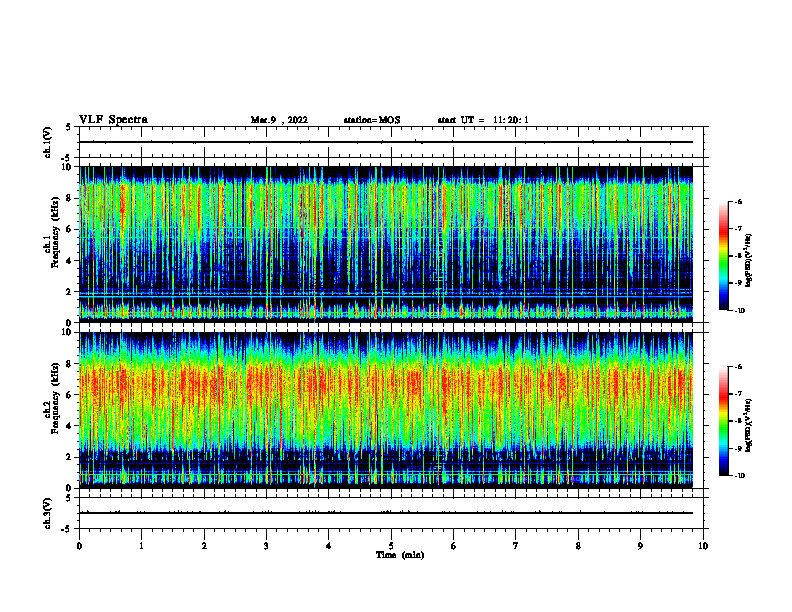
Task: Click the "2" kHz tick on ch.1 frequency axis
Action: point(70,291)
